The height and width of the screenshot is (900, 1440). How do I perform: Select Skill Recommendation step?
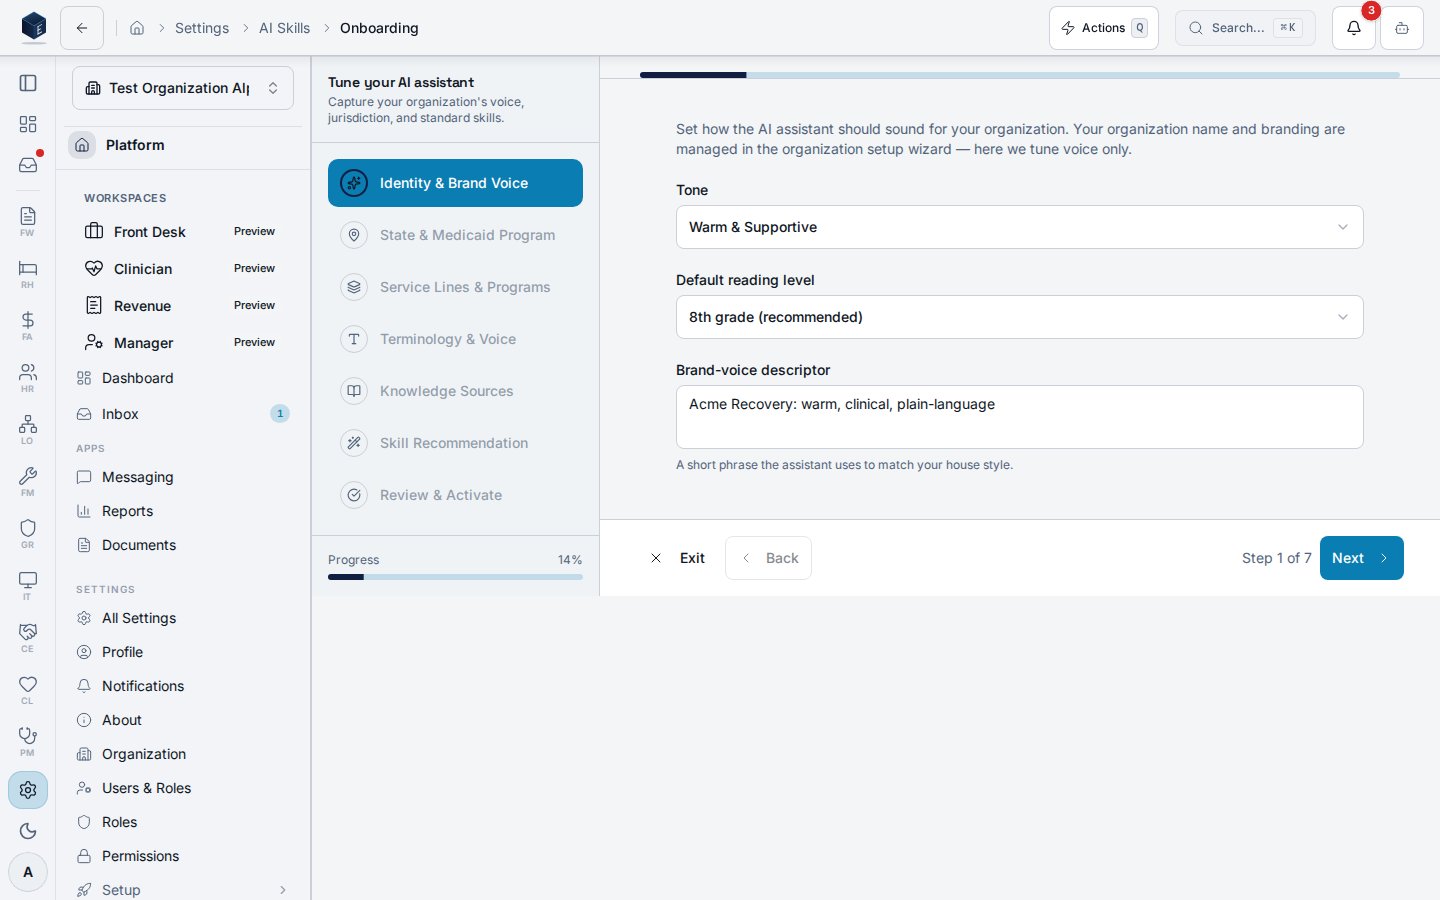coord(455,443)
